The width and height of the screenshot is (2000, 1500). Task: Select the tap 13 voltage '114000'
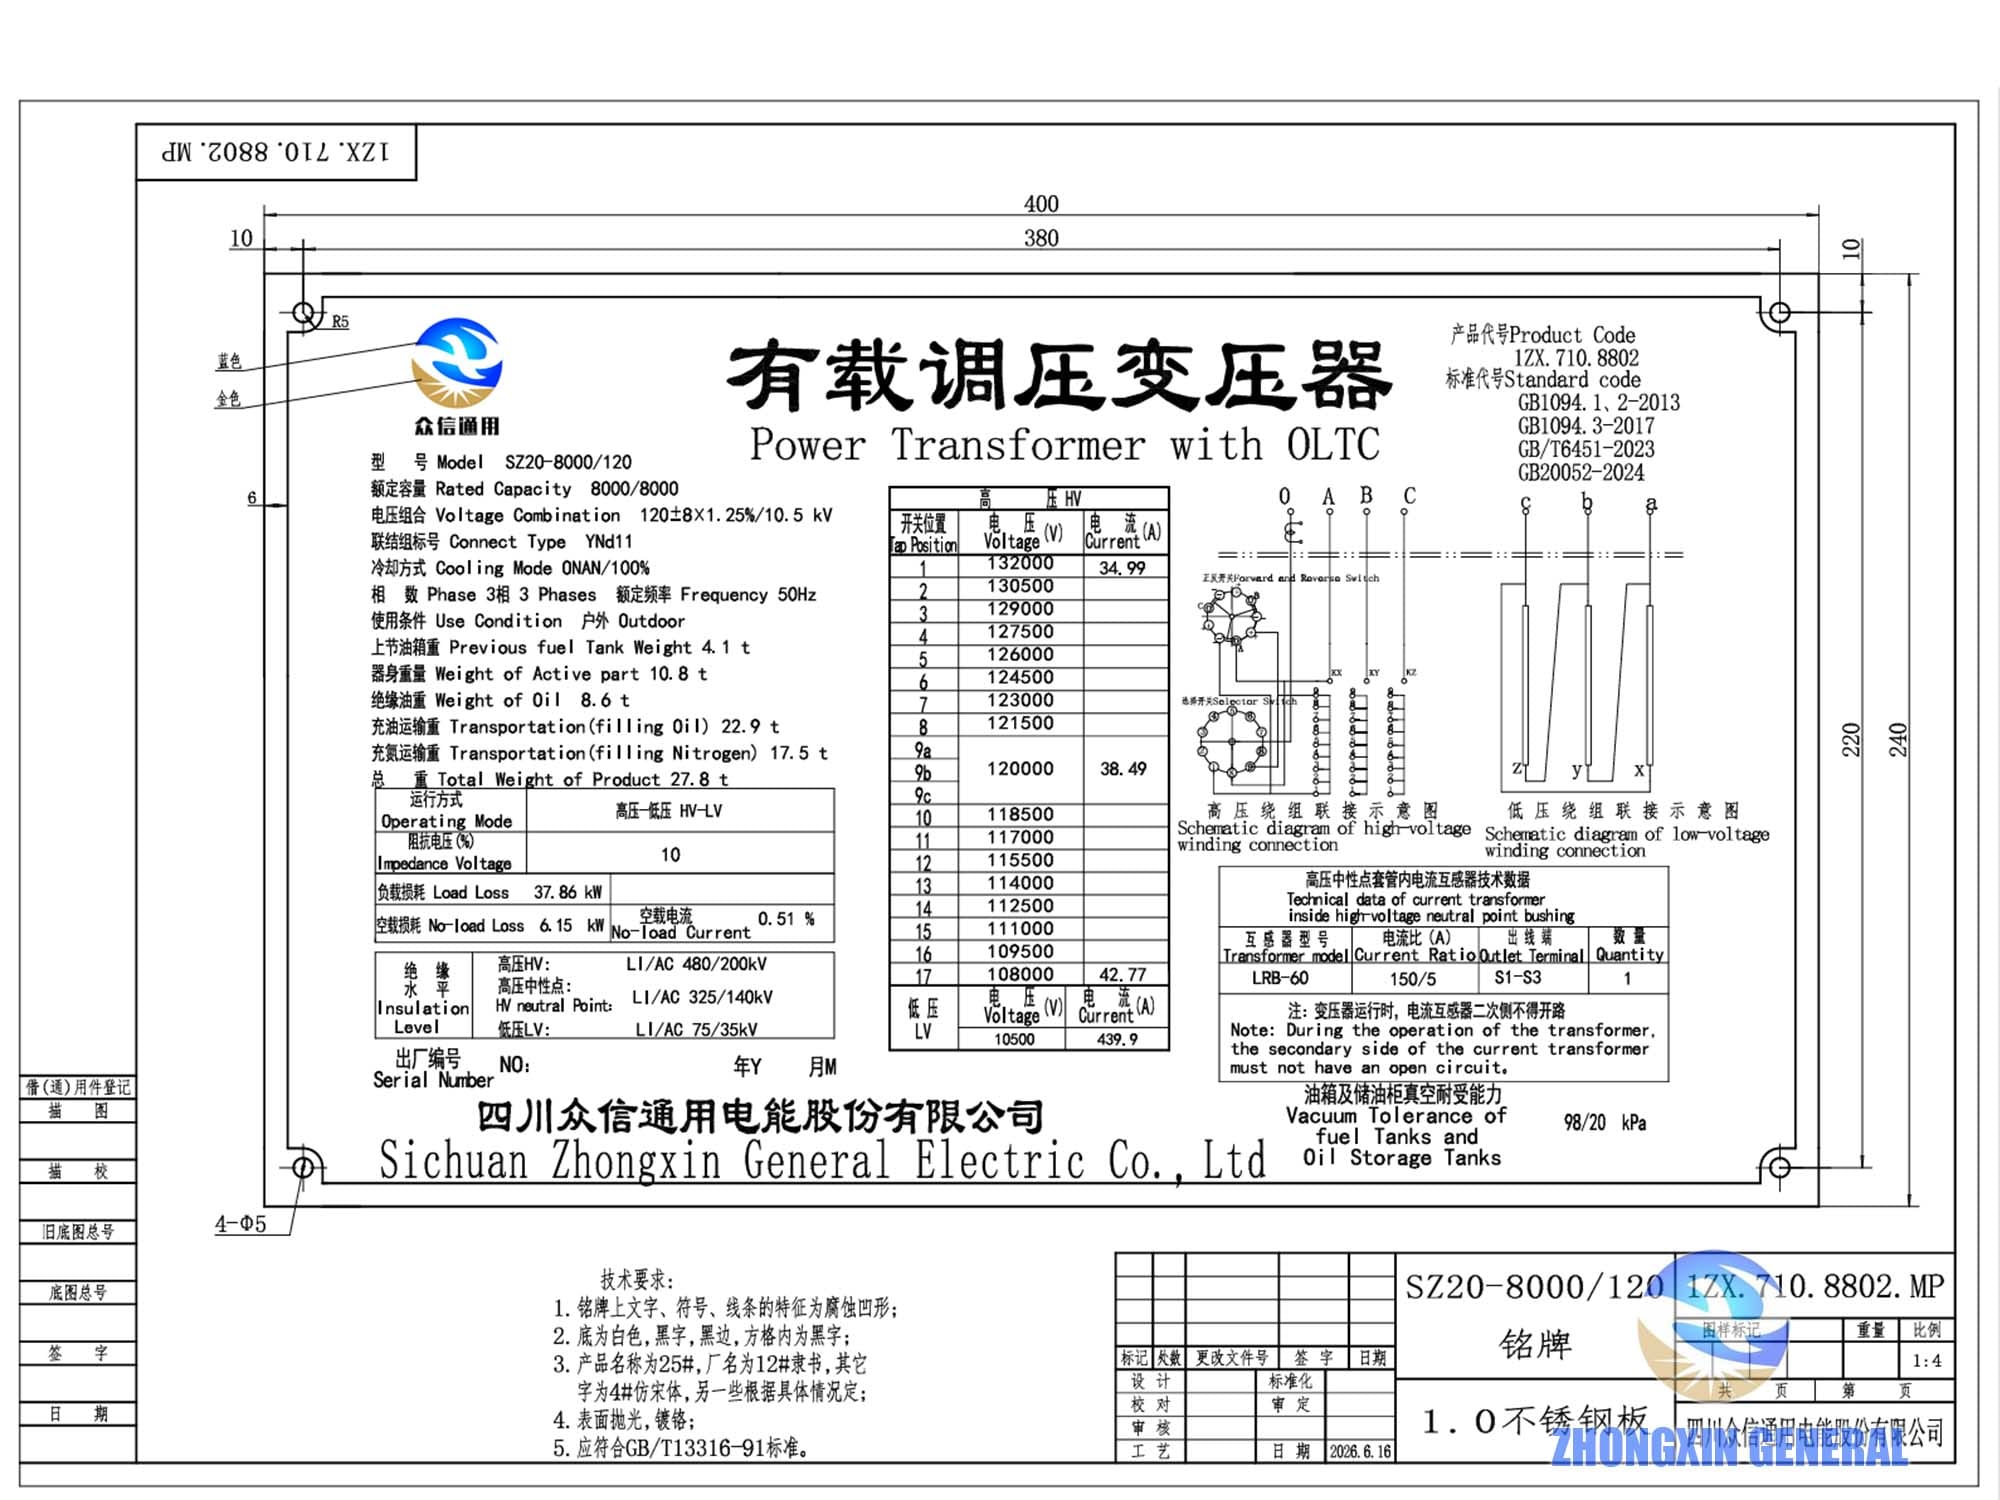(x=1020, y=883)
